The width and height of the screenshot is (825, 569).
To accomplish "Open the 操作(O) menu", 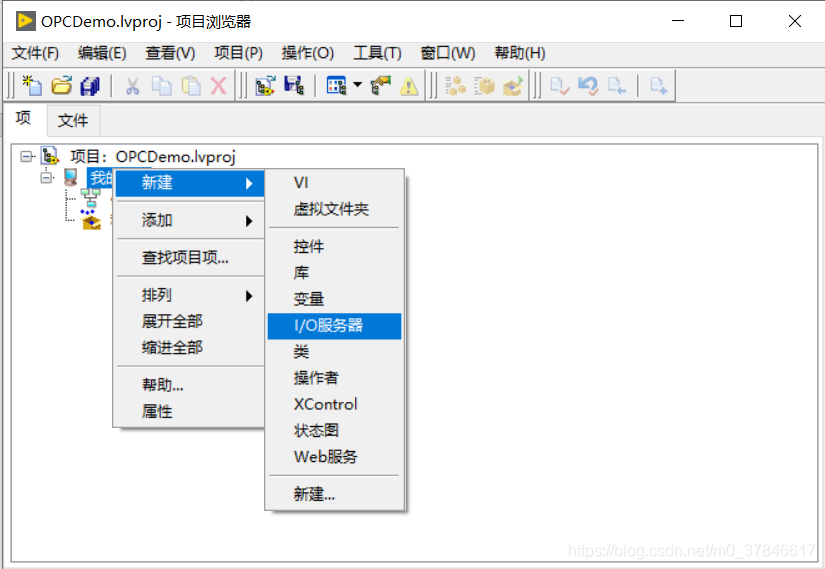I will click(308, 53).
